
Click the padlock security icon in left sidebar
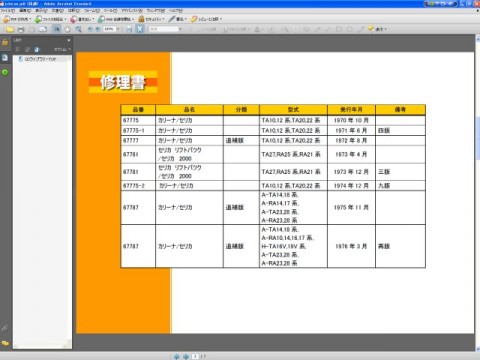coord(5,42)
